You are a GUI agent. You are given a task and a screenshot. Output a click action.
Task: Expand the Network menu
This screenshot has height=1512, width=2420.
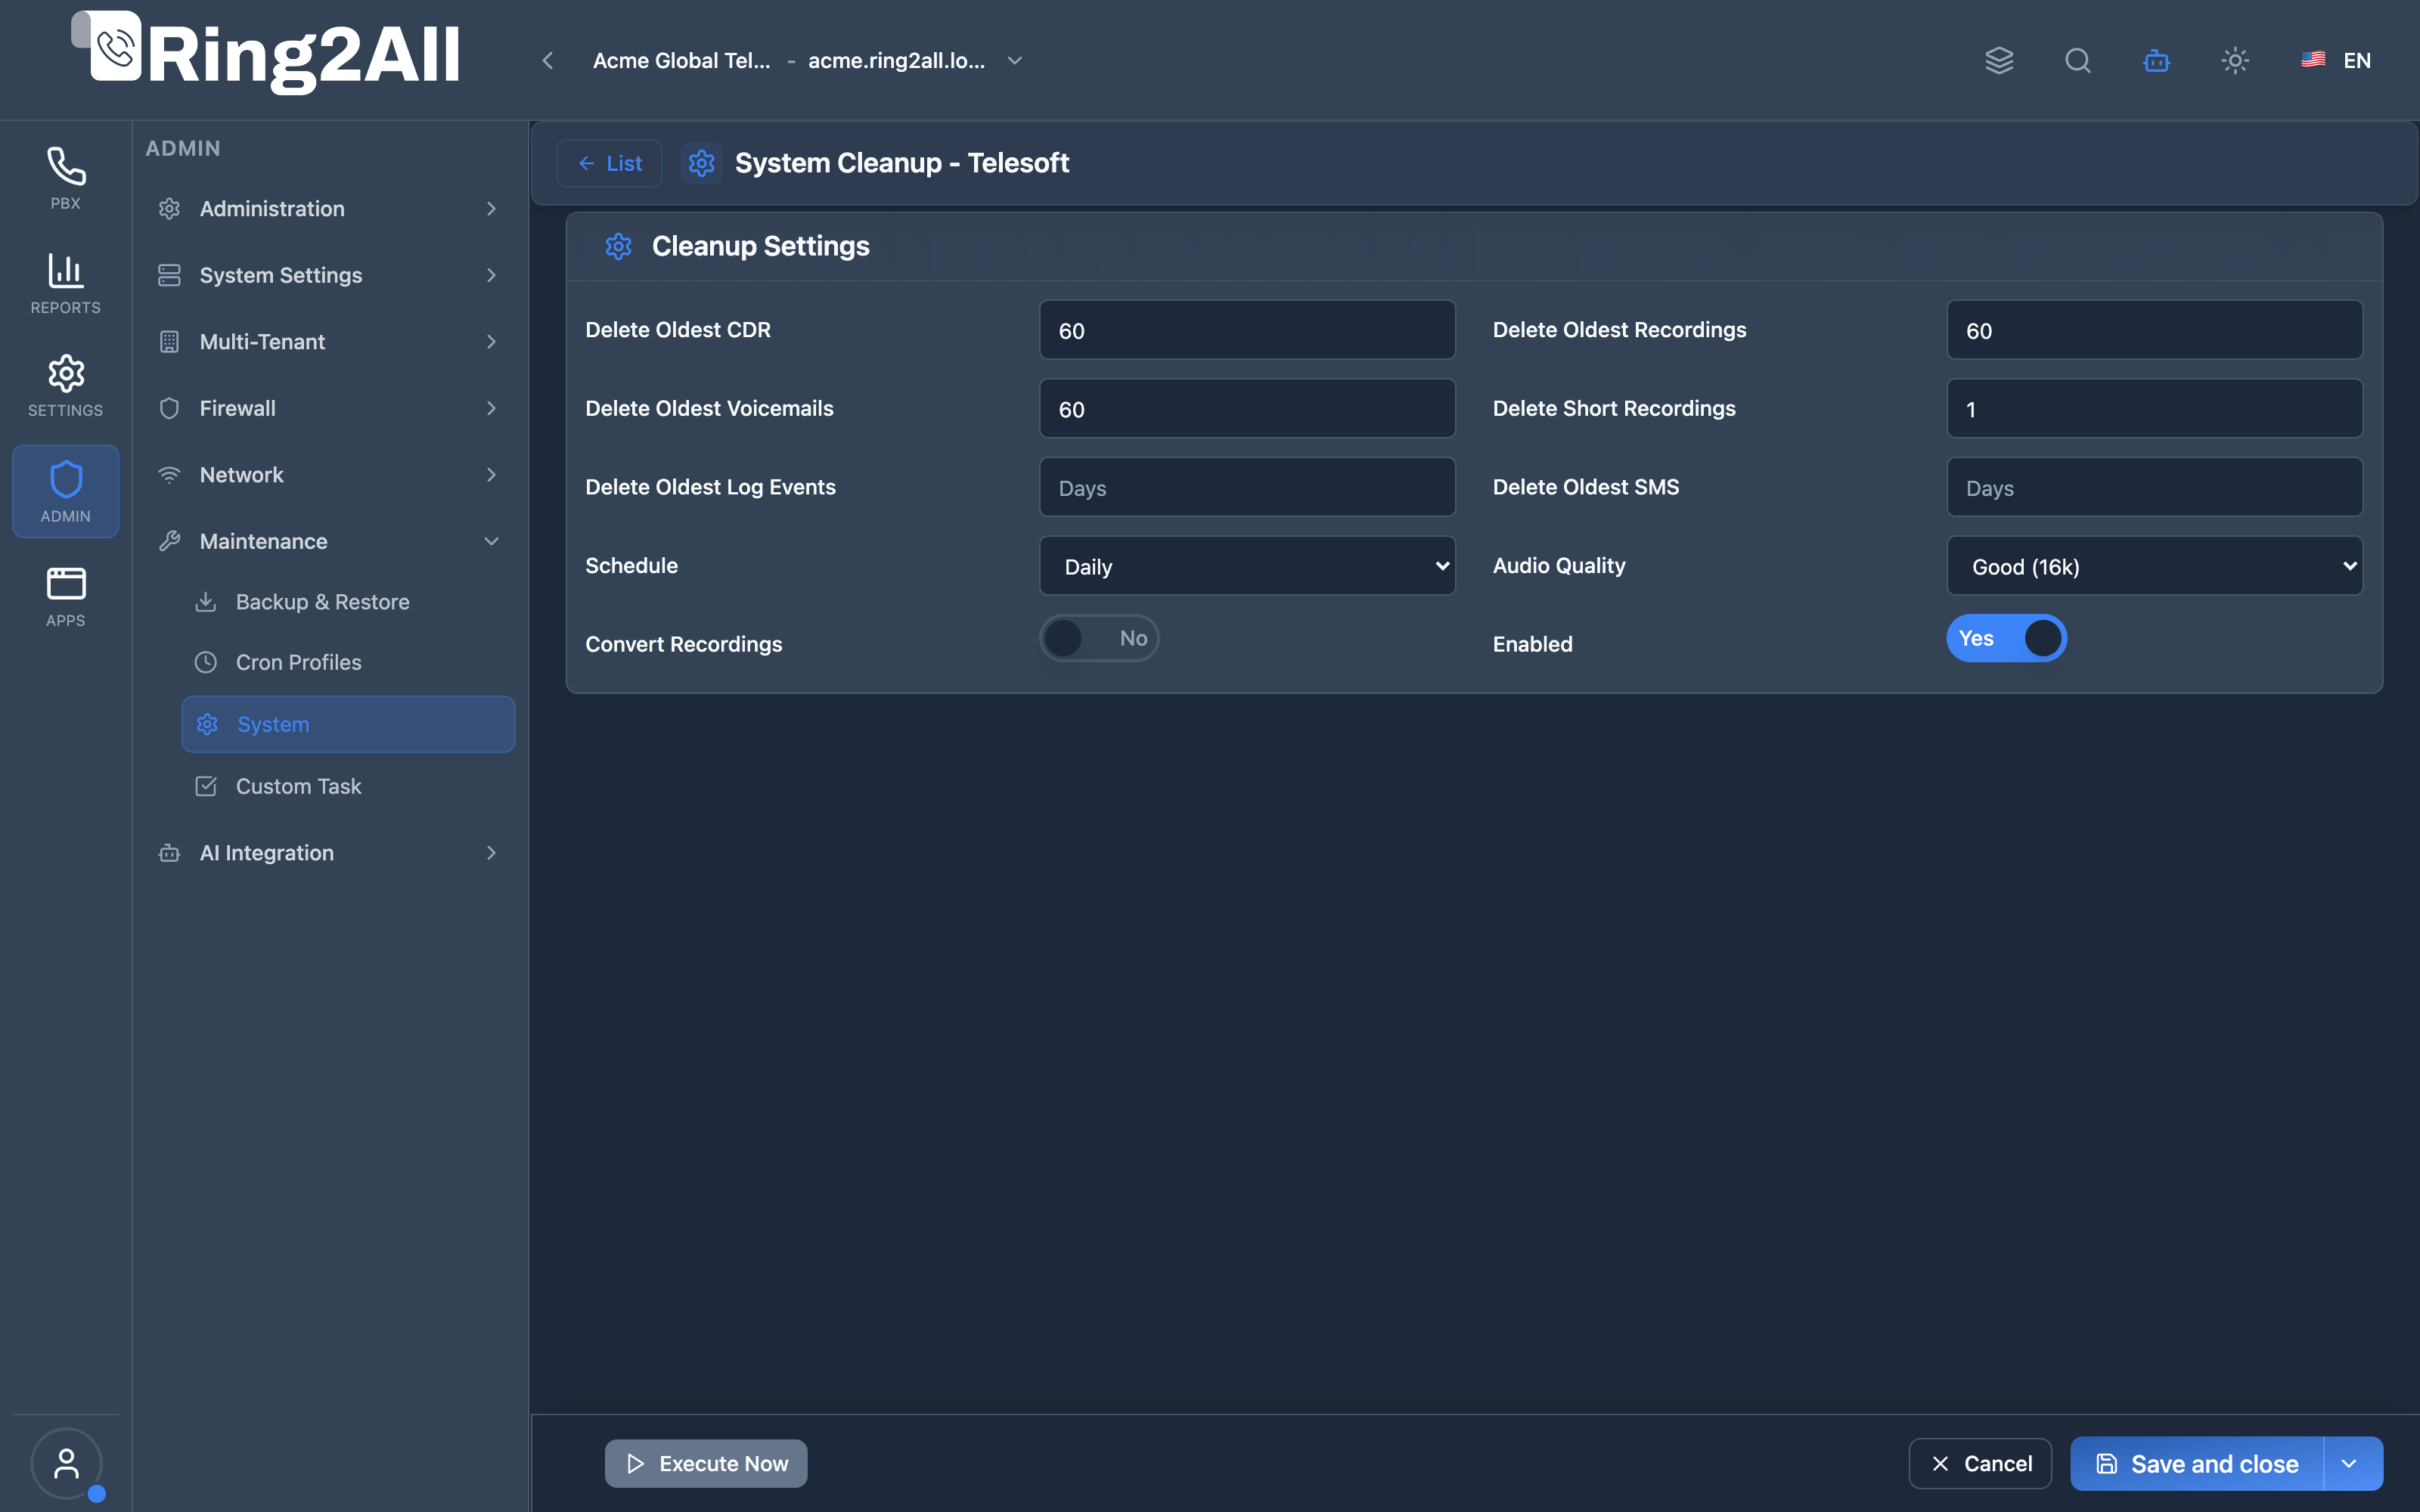[329, 475]
